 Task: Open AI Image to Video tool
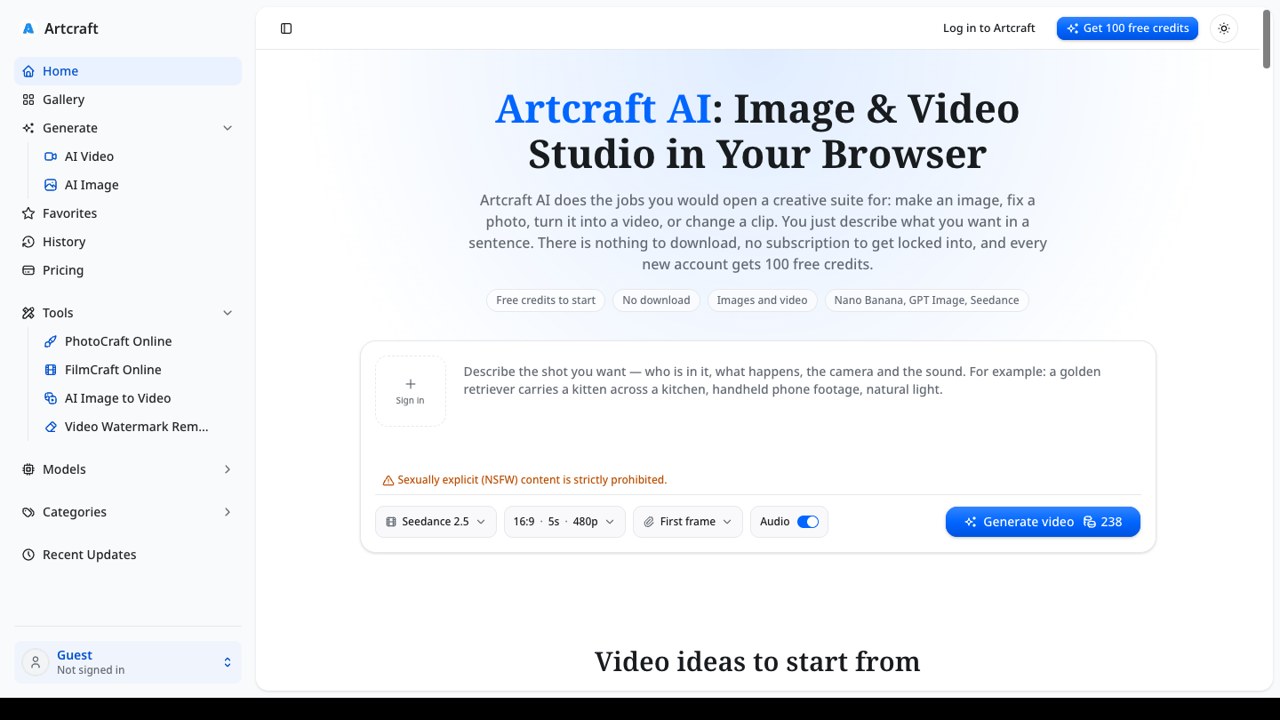pos(138,398)
